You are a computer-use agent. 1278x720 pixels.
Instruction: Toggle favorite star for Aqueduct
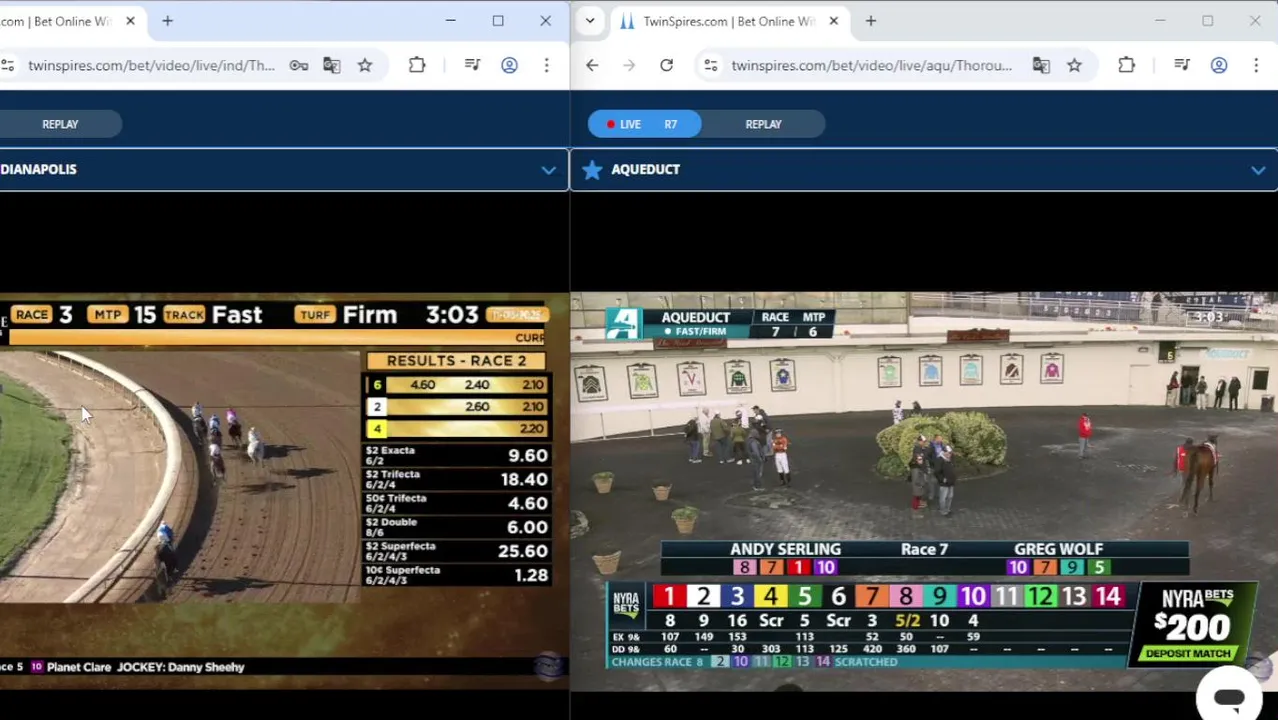pos(592,170)
